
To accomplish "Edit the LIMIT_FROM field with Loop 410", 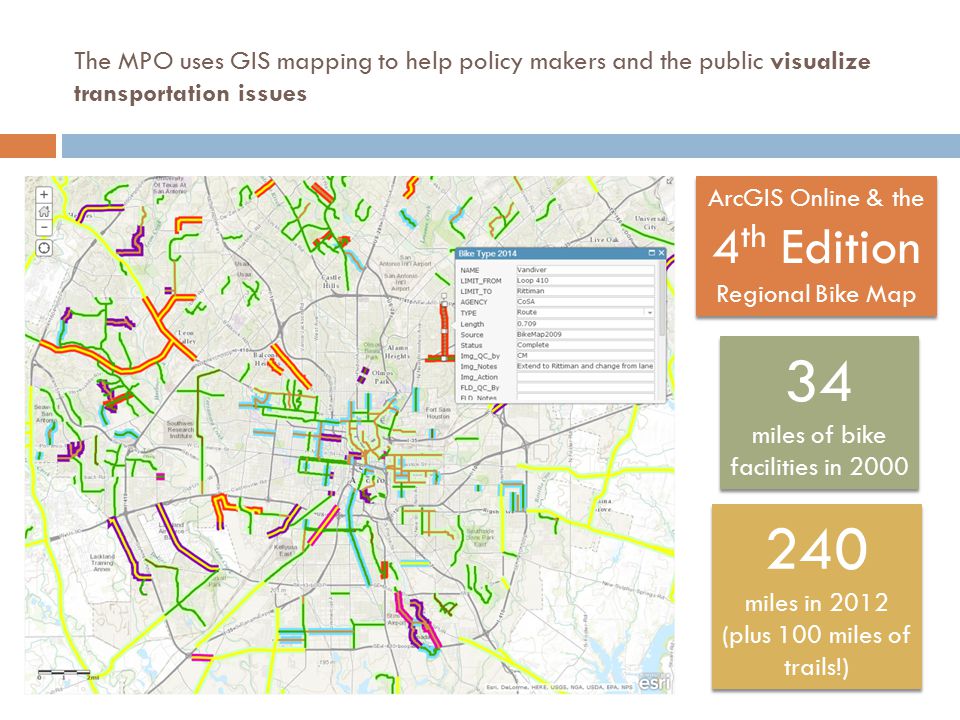I will coord(585,280).
